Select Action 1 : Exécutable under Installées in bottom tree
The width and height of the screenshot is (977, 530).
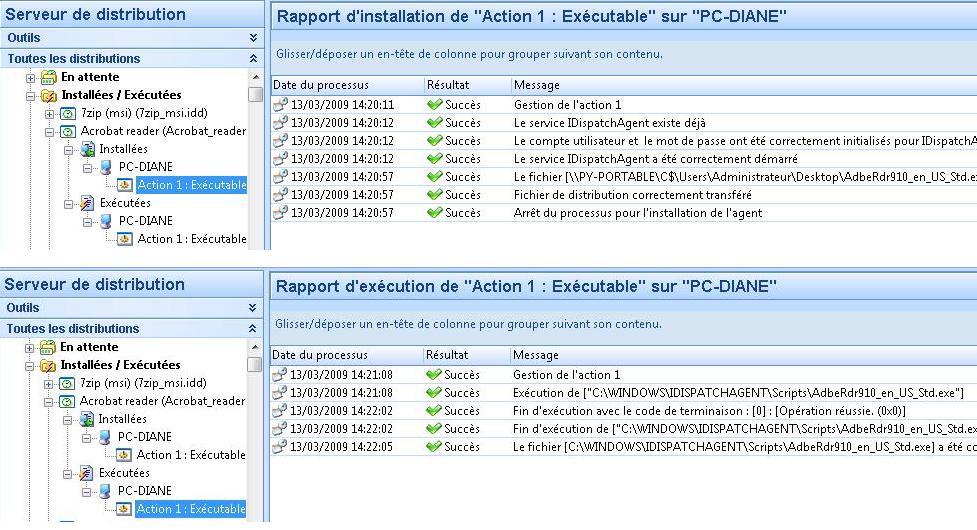191,455
